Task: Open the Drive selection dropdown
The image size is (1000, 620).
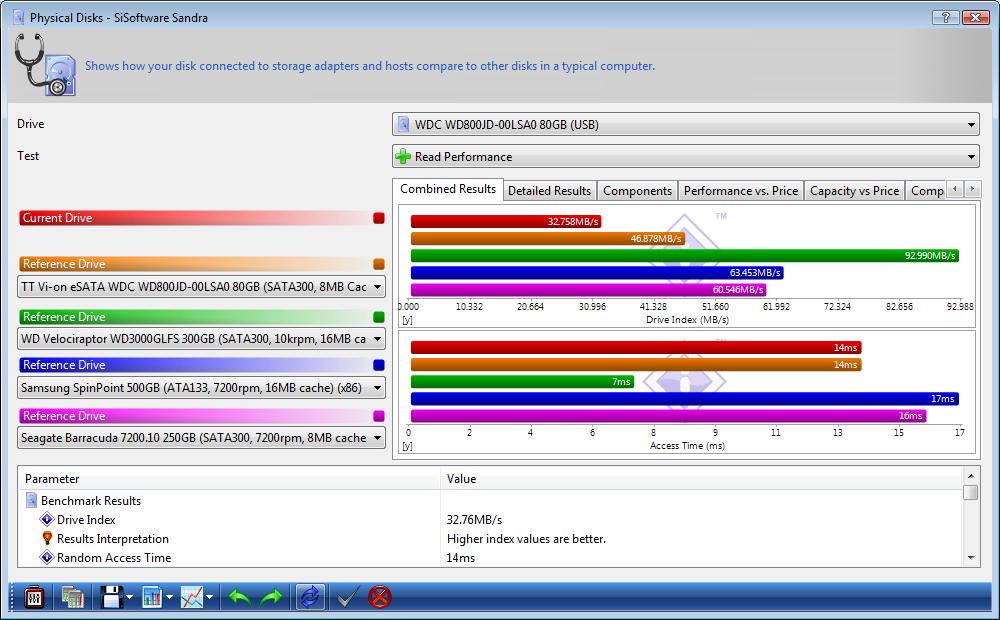Action: (x=686, y=124)
